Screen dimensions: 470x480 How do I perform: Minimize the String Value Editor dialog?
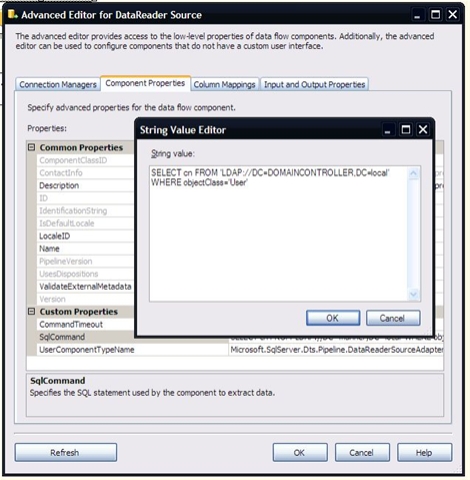coord(388,130)
